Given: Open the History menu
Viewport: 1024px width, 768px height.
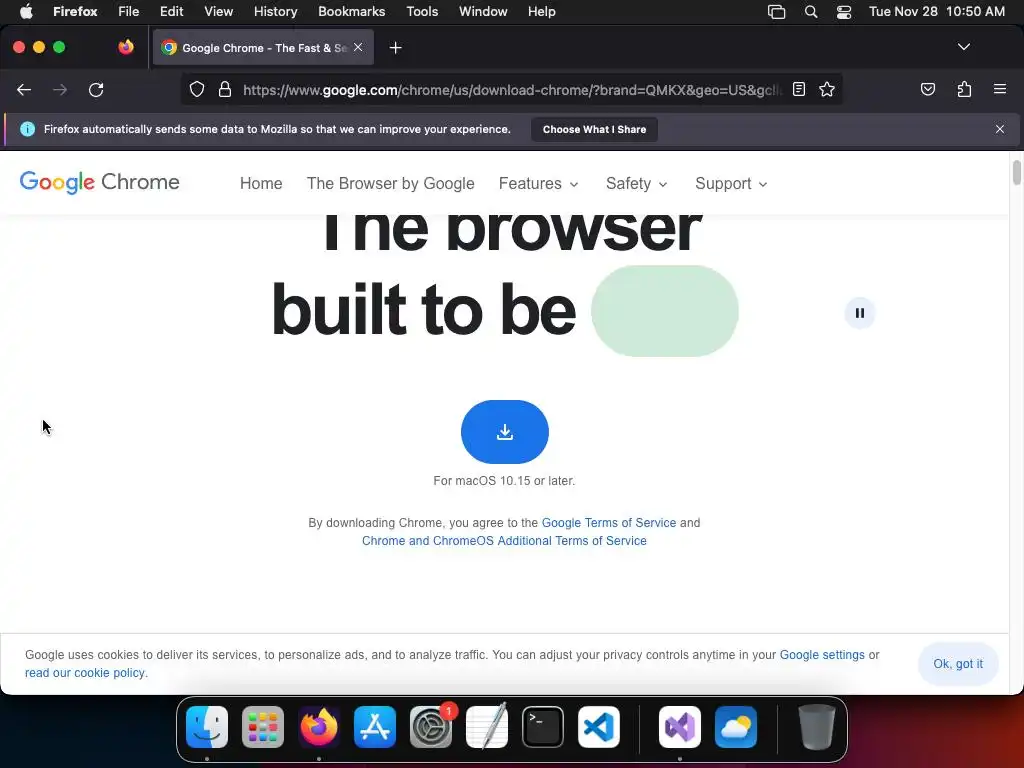Looking at the screenshot, I should (x=275, y=11).
